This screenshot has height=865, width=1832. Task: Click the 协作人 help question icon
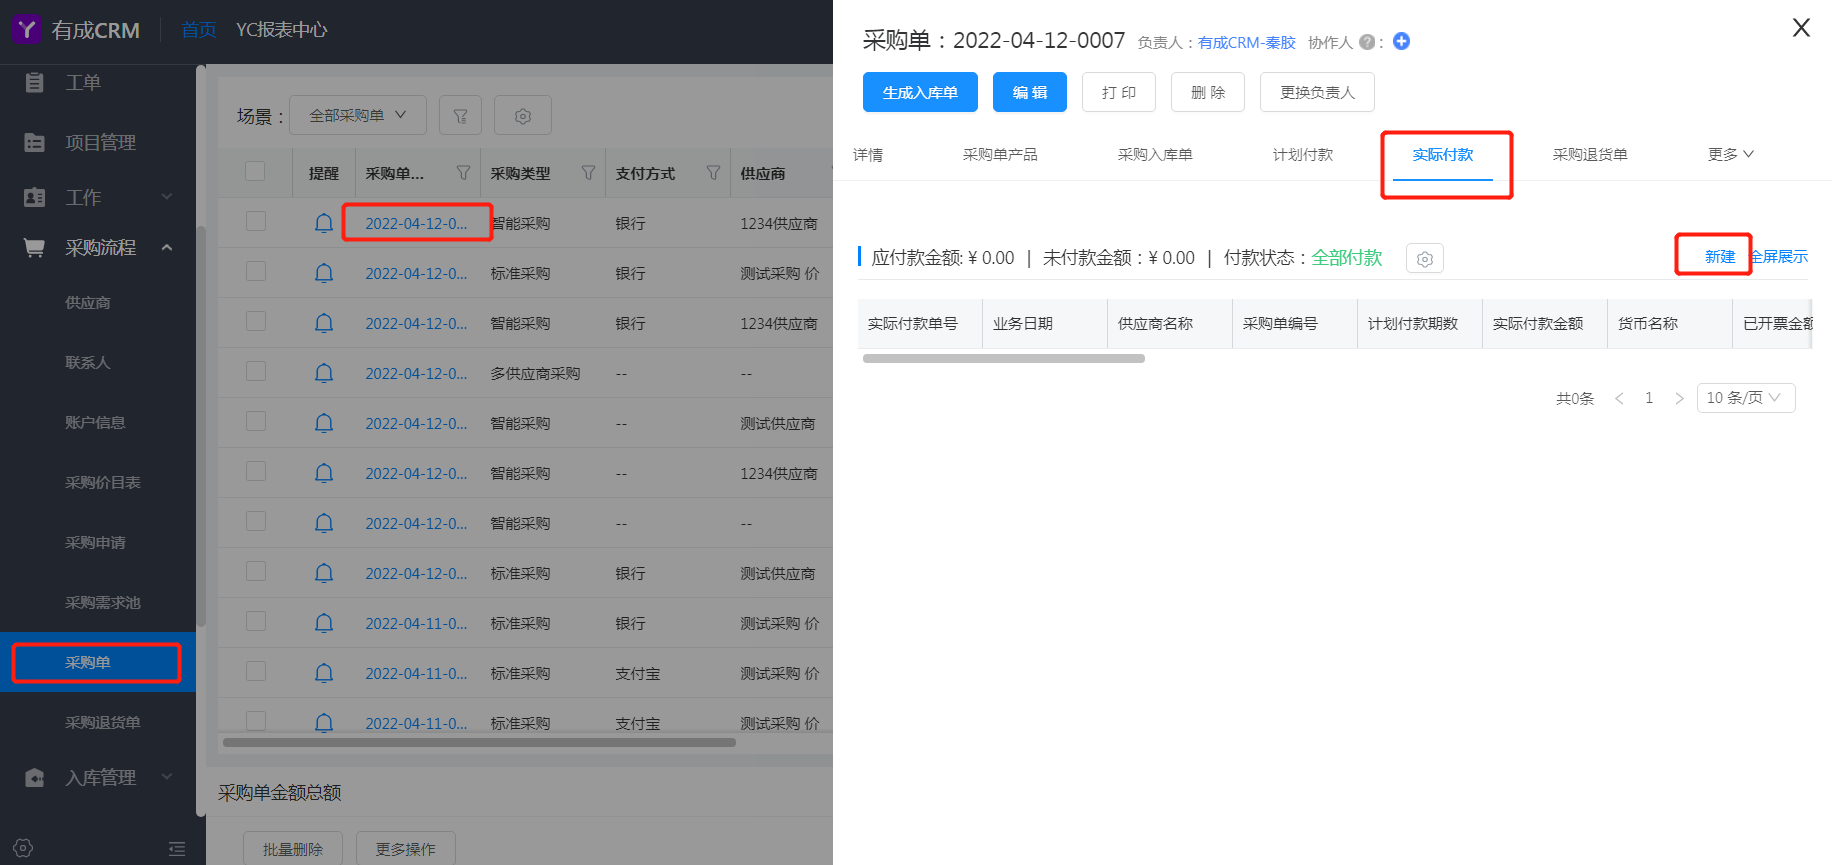1367,42
